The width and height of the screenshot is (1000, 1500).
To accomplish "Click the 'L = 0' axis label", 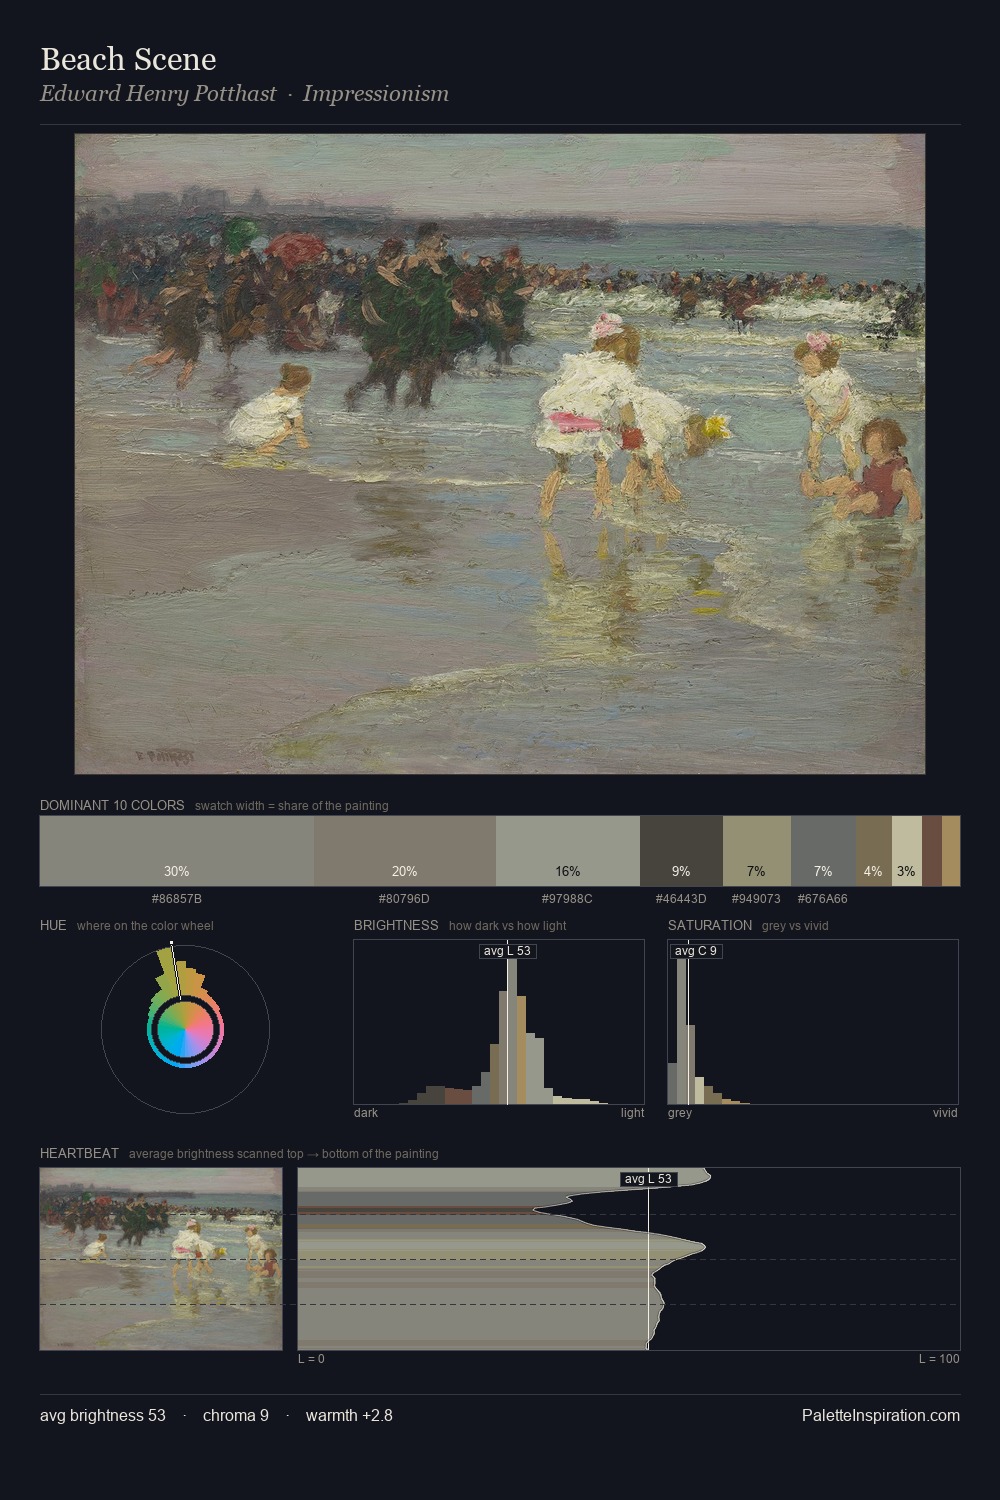I will (311, 1359).
